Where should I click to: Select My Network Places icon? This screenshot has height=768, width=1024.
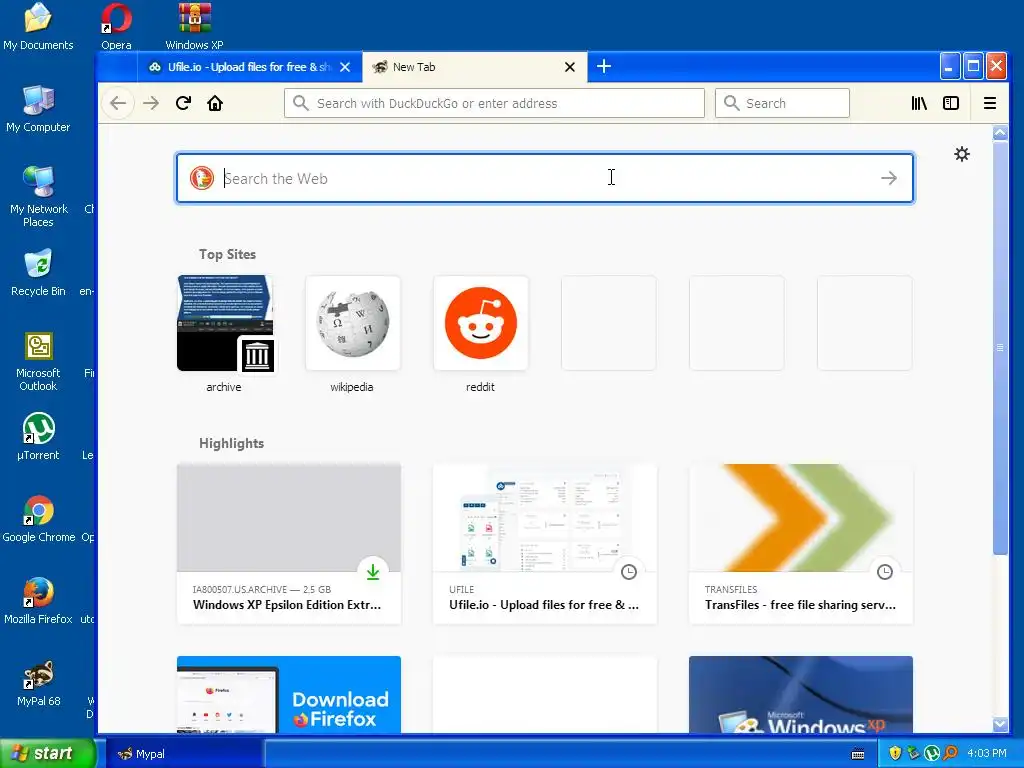[x=38, y=196]
